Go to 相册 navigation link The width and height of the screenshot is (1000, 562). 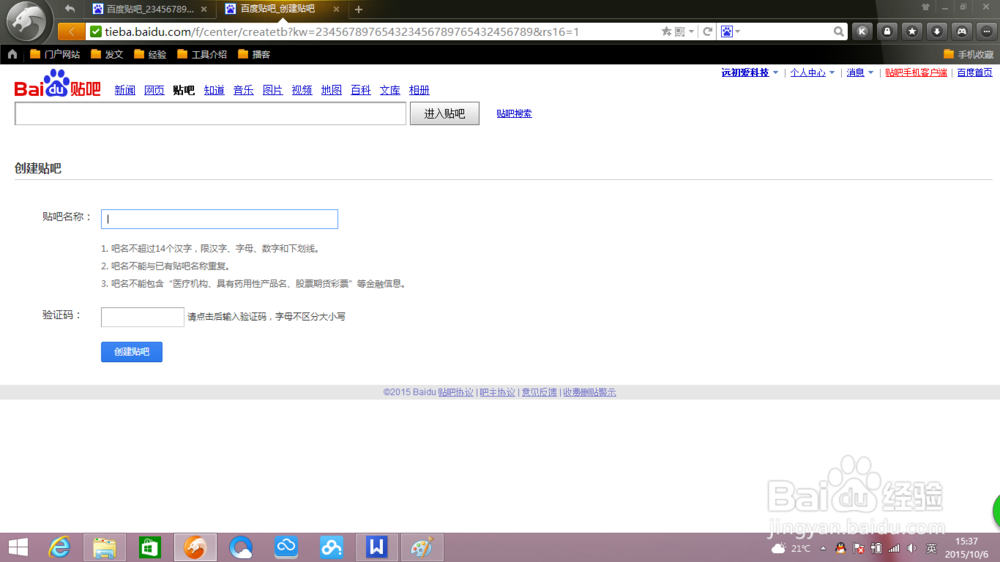pos(420,90)
